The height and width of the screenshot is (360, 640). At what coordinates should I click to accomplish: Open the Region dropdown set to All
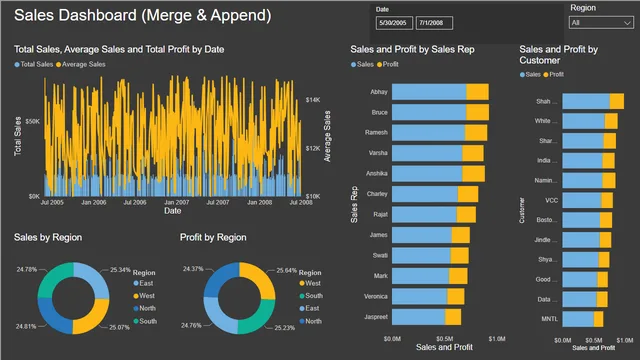(x=601, y=23)
